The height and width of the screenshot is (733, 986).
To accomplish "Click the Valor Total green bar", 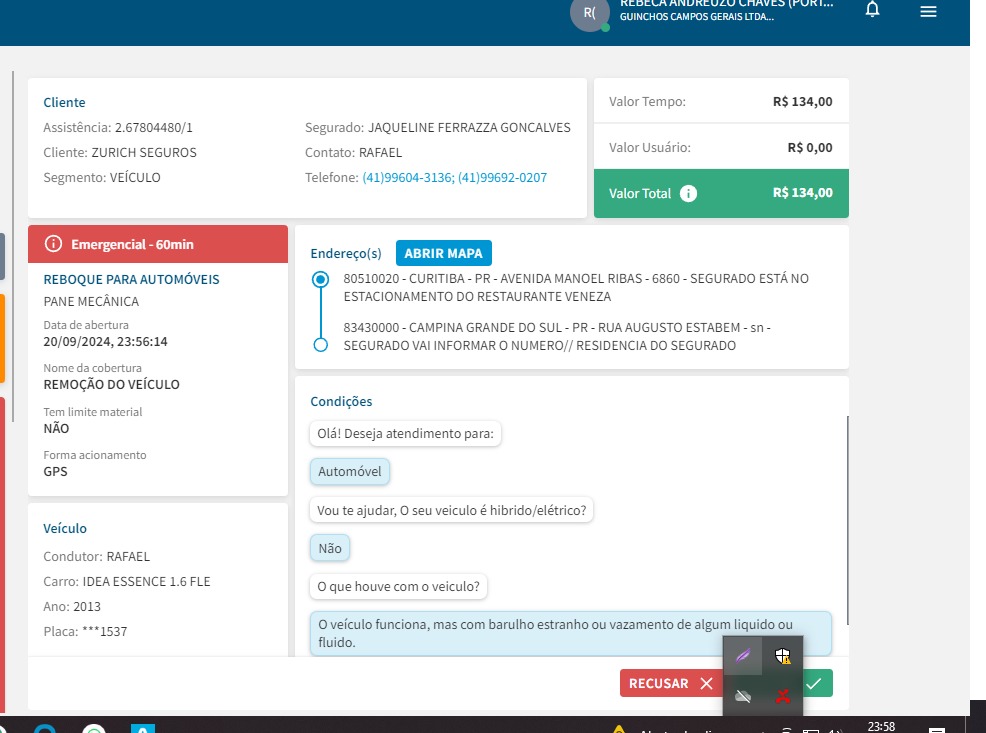I will click(721, 194).
